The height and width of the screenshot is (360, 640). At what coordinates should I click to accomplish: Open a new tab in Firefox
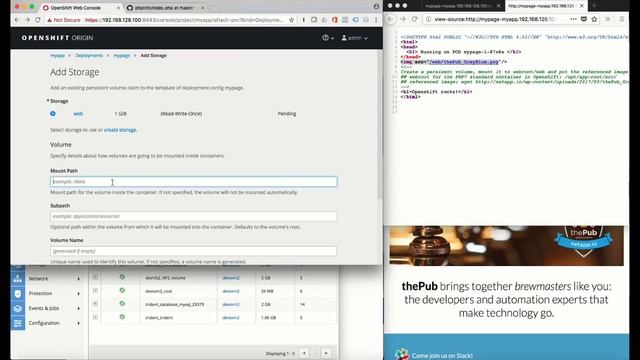pyautogui.click(x=594, y=6)
